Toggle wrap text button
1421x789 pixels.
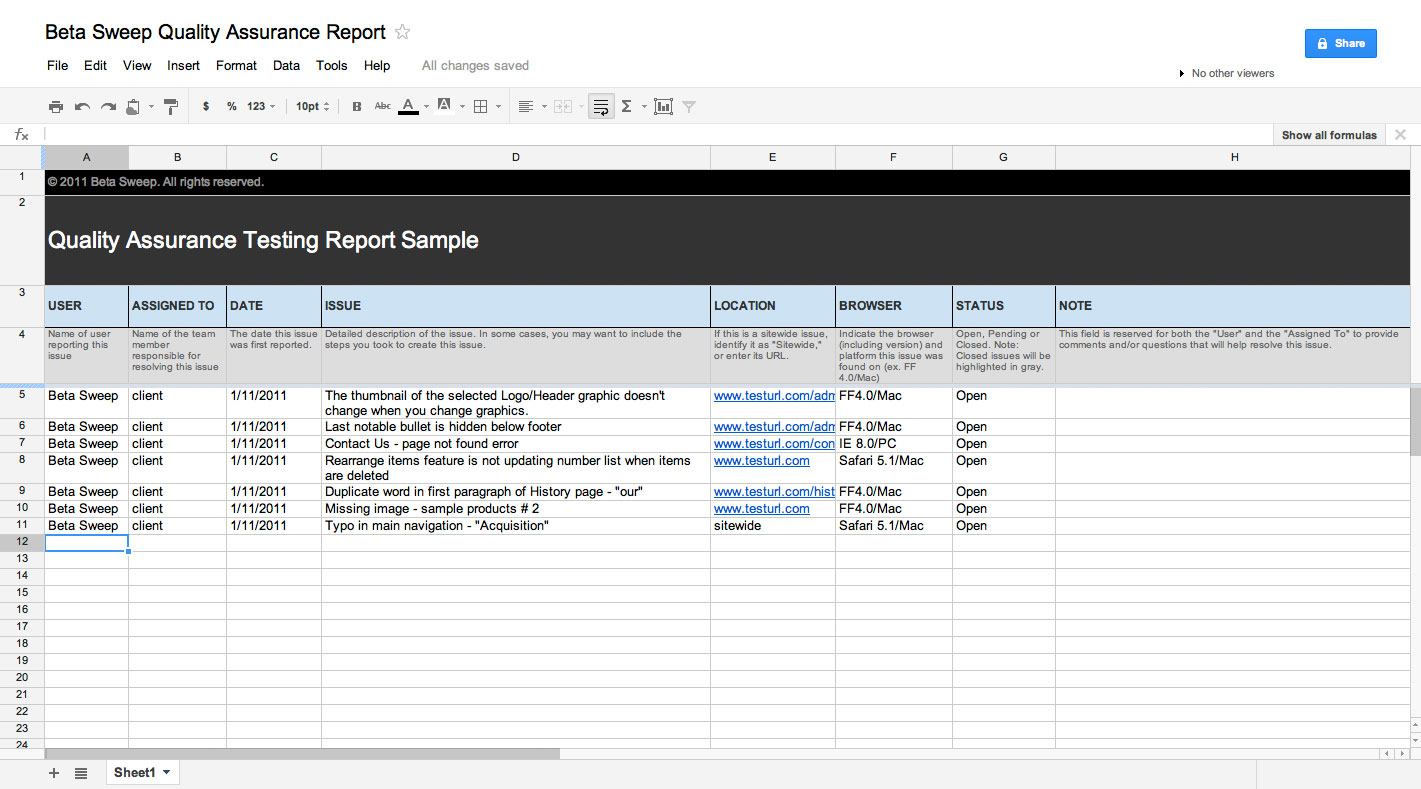(601, 106)
